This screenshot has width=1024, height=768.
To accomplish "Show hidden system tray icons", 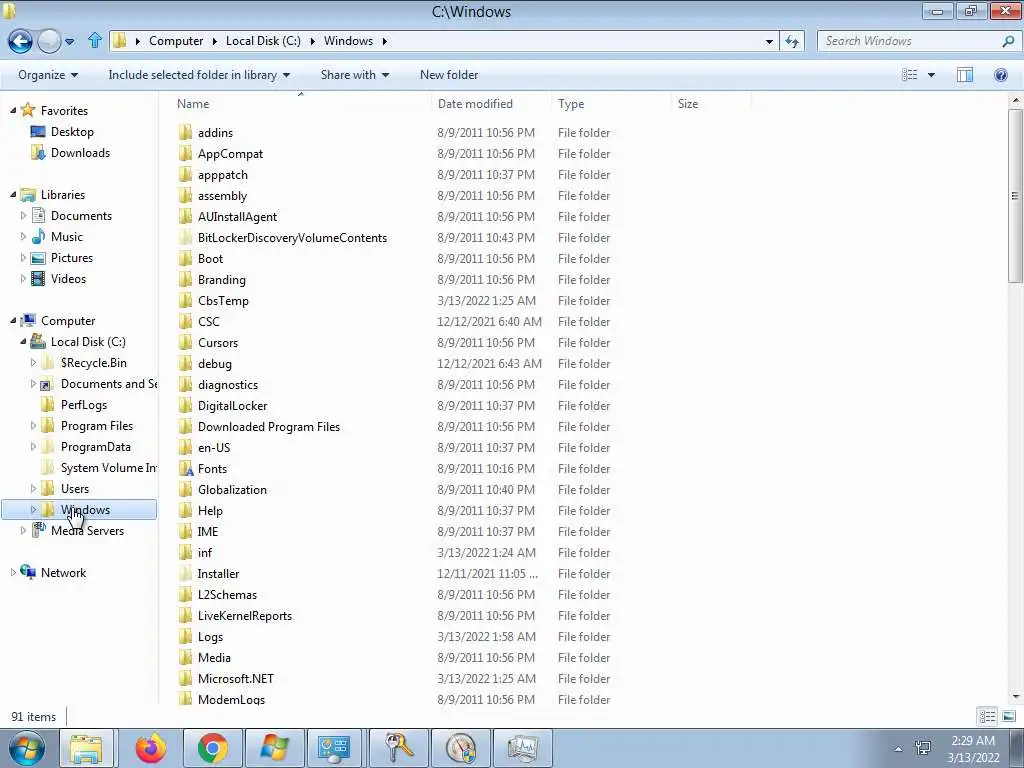I will (x=898, y=748).
